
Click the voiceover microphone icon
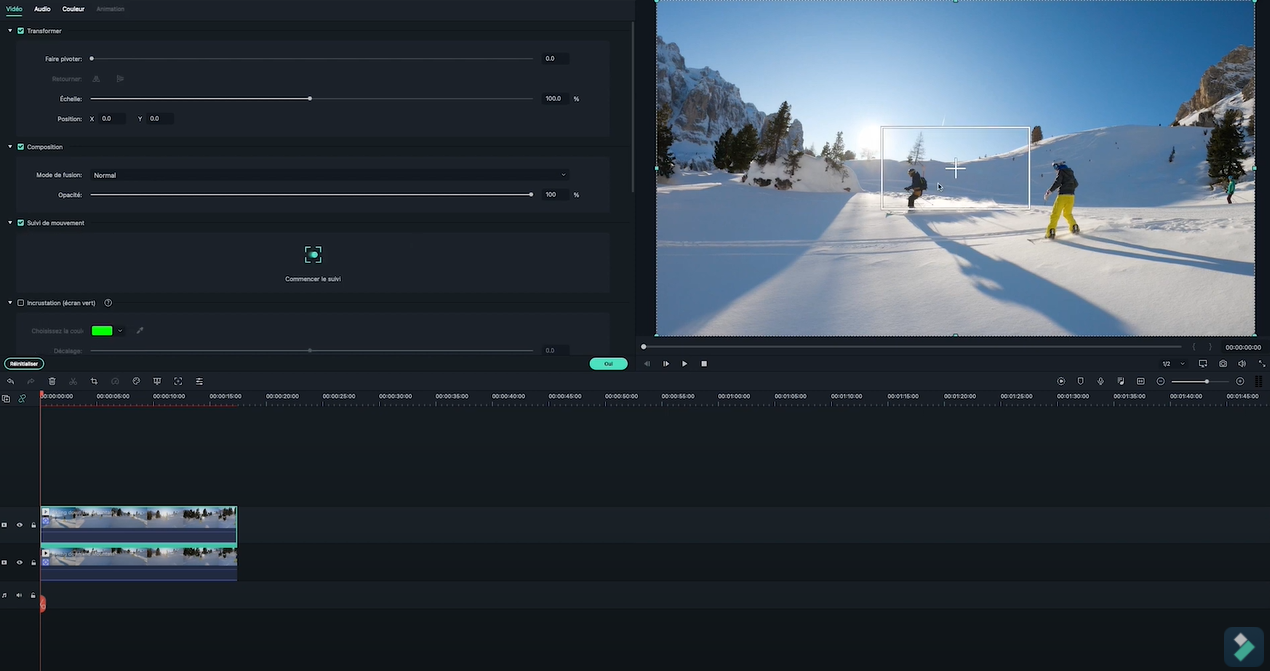1100,381
